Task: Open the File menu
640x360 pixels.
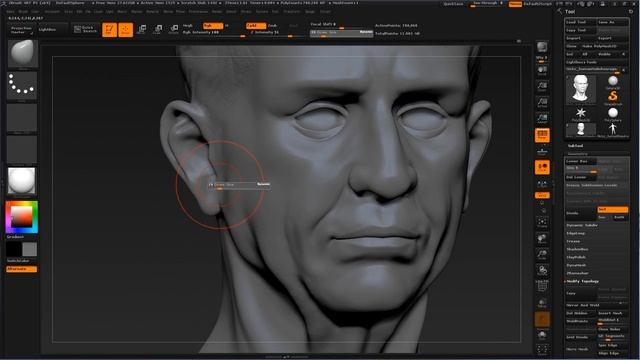Action: click(88, 12)
